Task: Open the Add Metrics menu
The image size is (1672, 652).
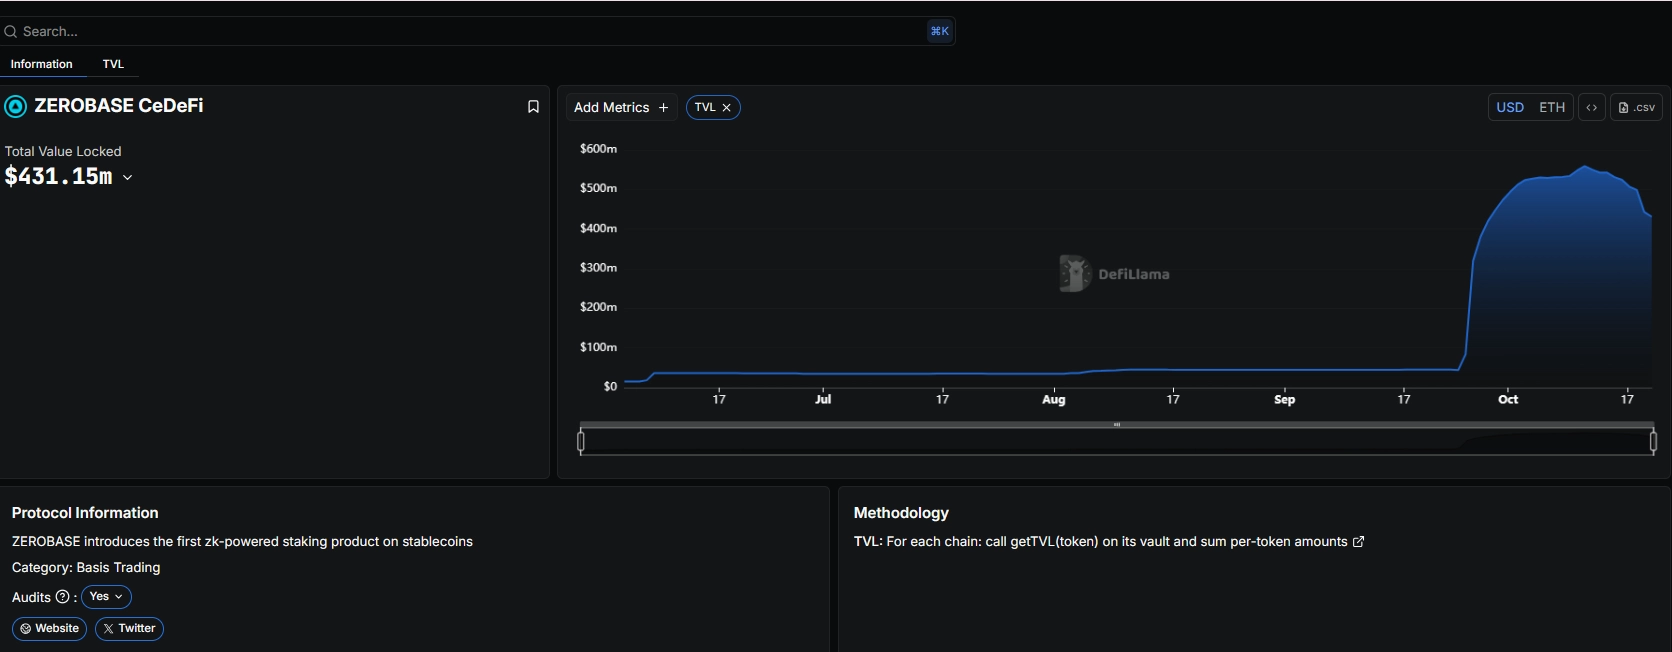Action: pyautogui.click(x=621, y=107)
